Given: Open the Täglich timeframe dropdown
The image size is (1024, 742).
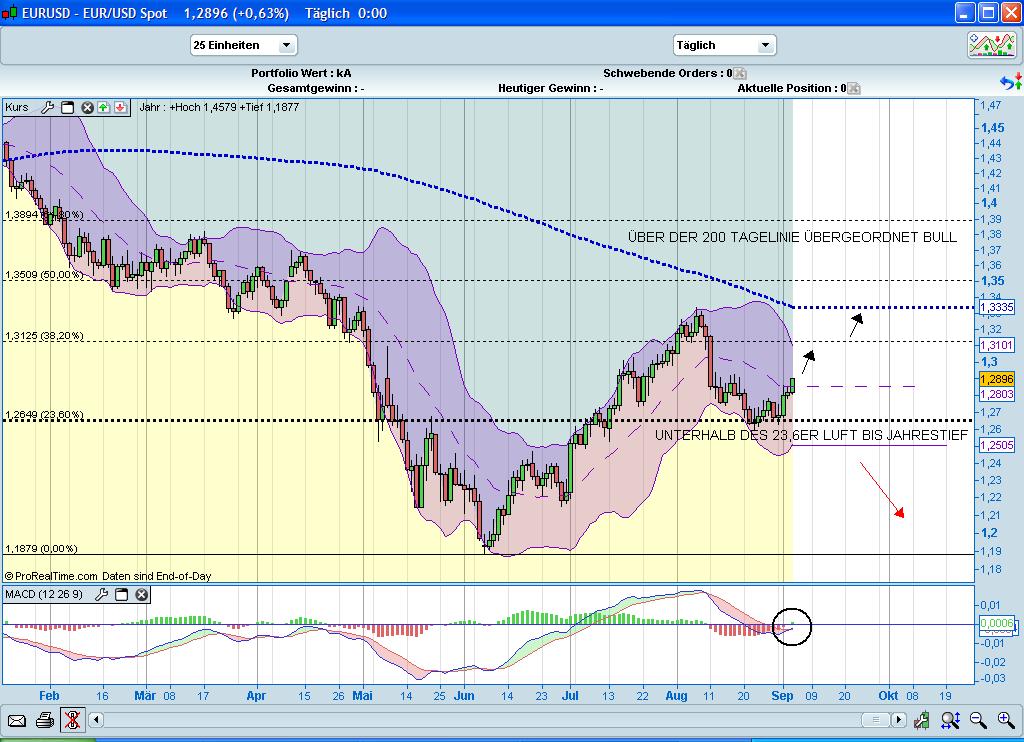Looking at the screenshot, I should point(724,45).
